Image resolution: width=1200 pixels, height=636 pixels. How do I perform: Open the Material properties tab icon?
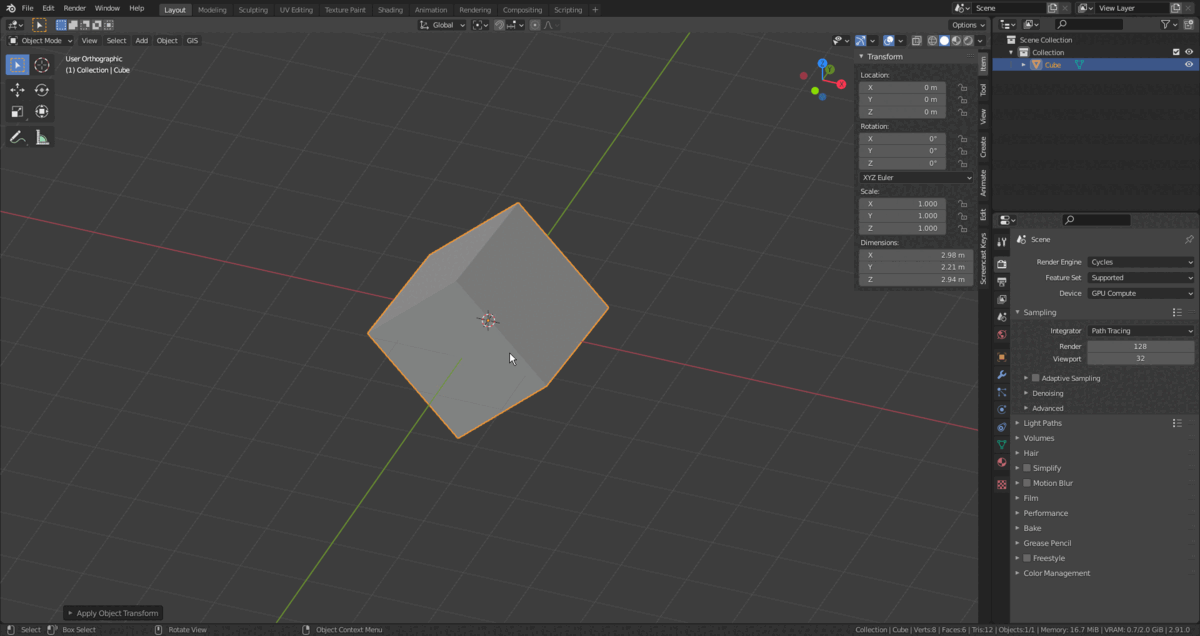[1002, 463]
